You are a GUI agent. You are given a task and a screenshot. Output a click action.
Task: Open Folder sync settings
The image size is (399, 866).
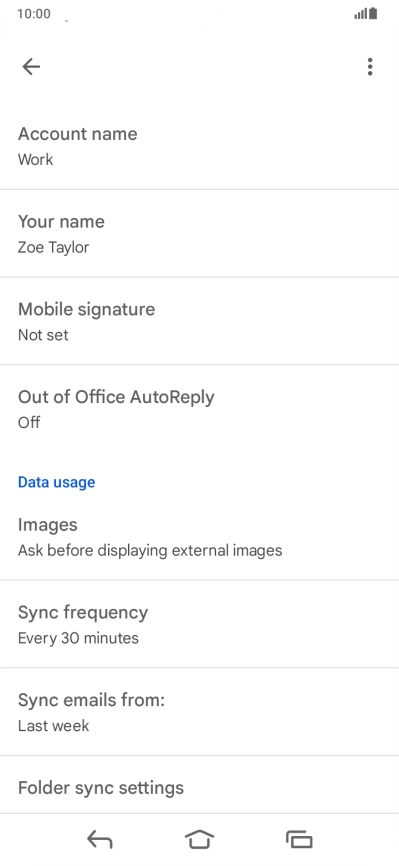[200, 787]
